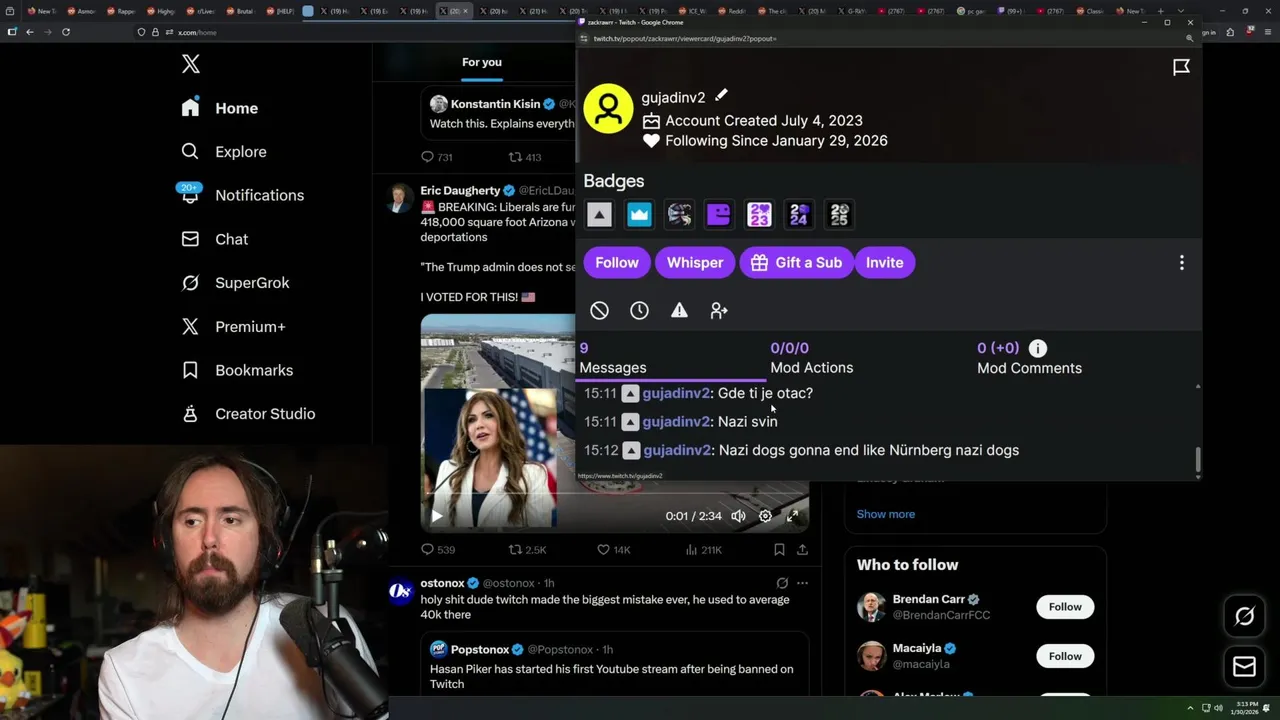This screenshot has height=720, width=1280.
Task: Open Chat in X sidebar
Action: (x=214, y=239)
